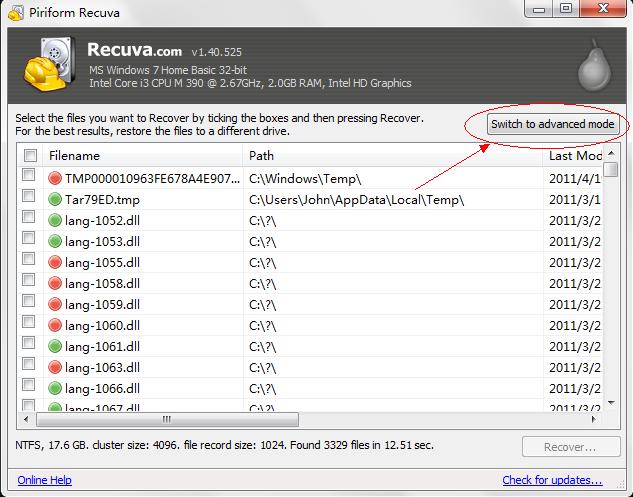Click red status dot for lang-1063.dll
This screenshot has height=497, width=633.
tap(54, 367)
